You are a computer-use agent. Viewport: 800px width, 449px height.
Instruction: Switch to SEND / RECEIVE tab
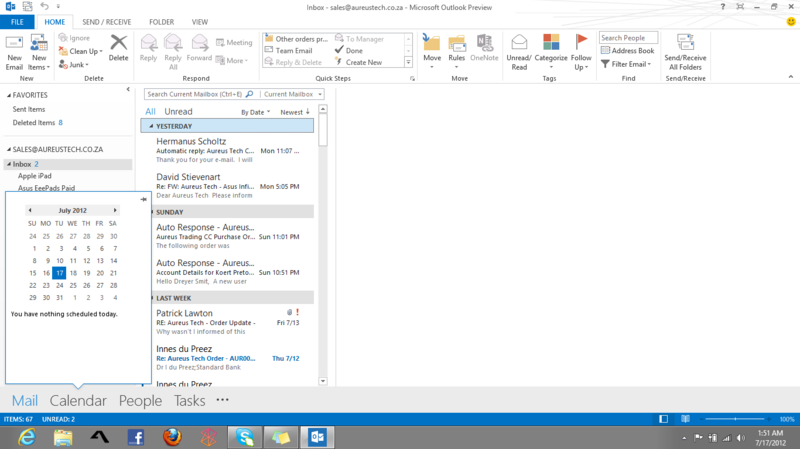[x=107, y=22]
